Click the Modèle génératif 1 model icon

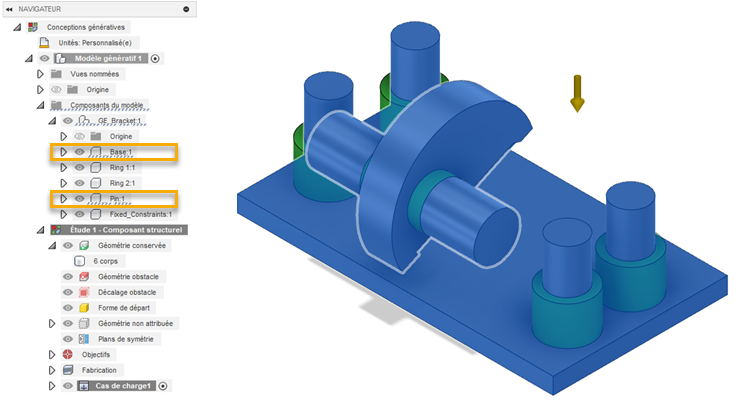point(60,59)
